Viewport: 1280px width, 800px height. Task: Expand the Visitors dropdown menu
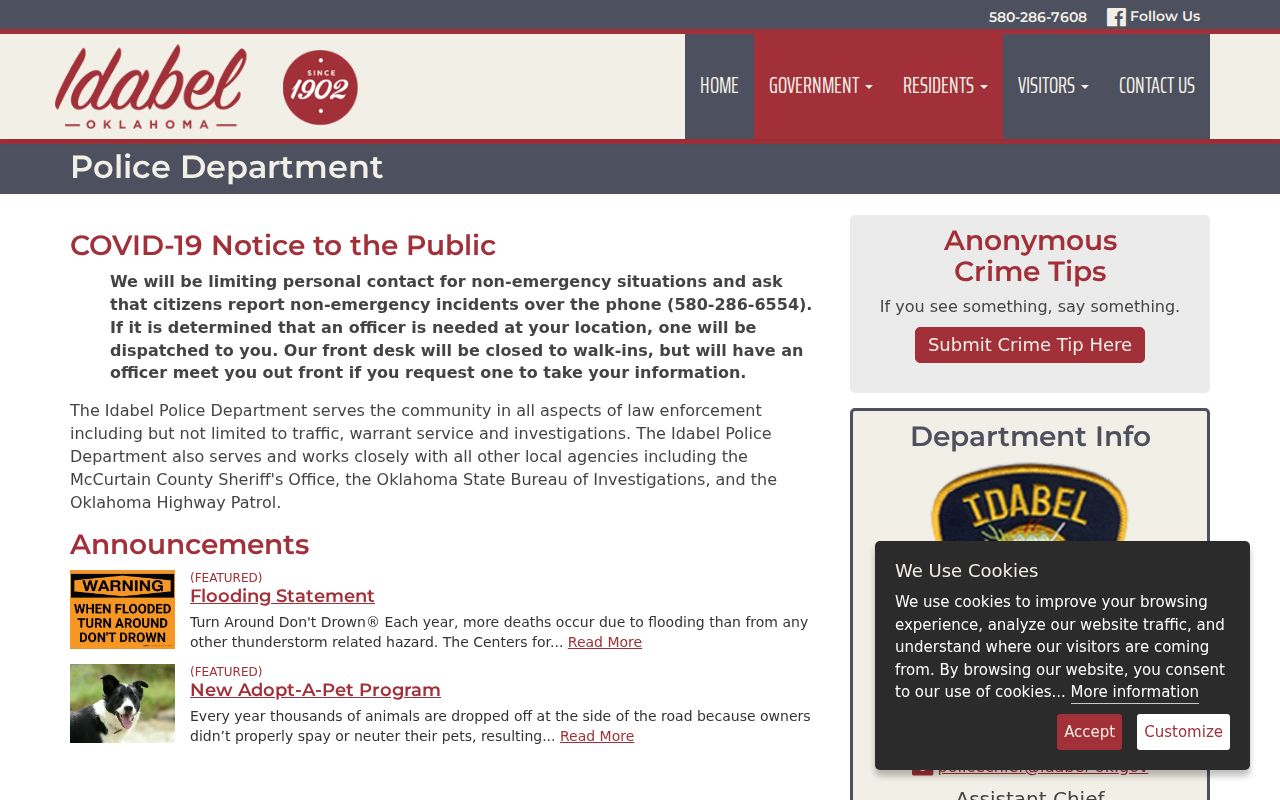click(1053, 86)
